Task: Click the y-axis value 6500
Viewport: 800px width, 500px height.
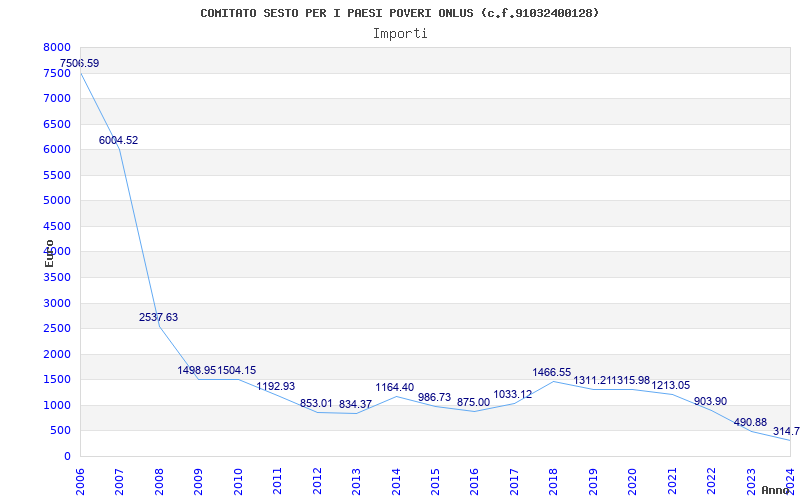Action: pos(57,124)
